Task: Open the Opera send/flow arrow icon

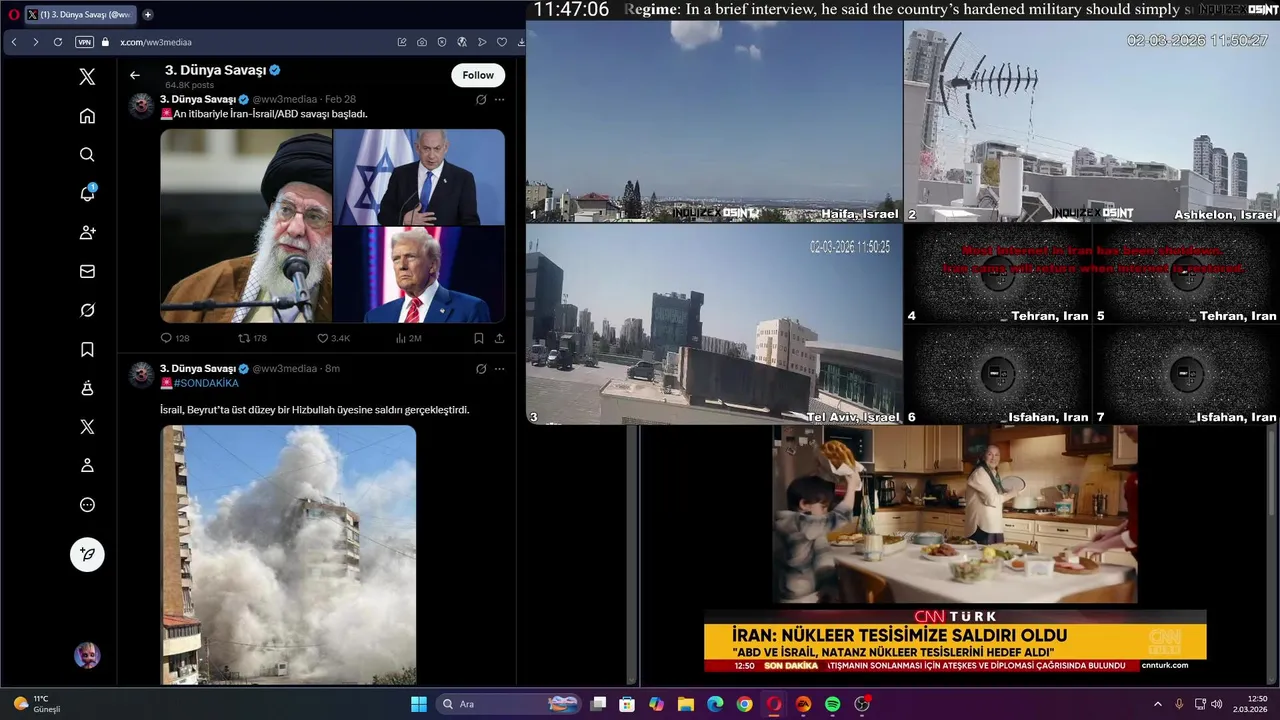Action: pyautogui.click(x=482, y=42)
